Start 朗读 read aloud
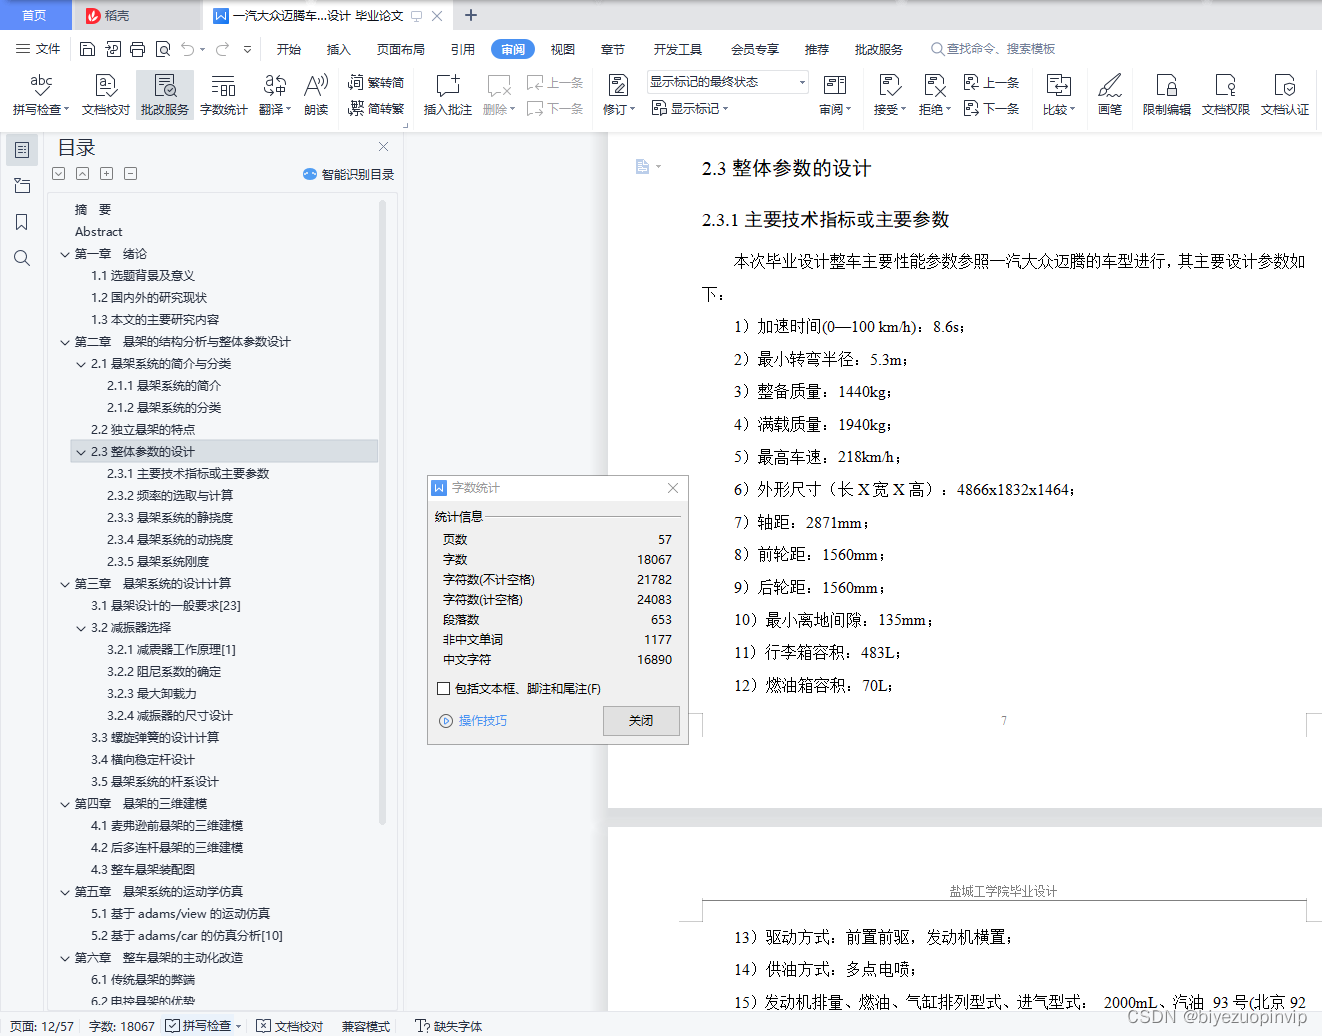This screenshot has height=1036, width=1322. (316, 95)
